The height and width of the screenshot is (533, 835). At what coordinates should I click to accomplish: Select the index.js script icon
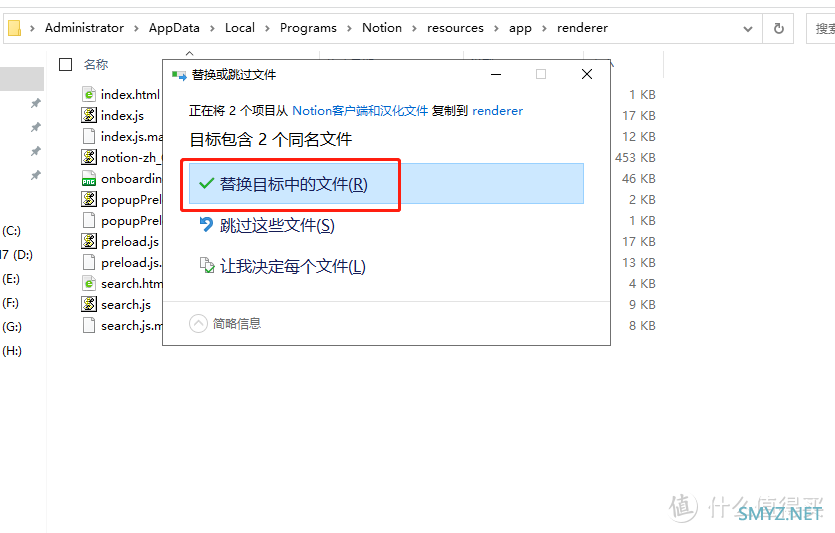[89, 115]
